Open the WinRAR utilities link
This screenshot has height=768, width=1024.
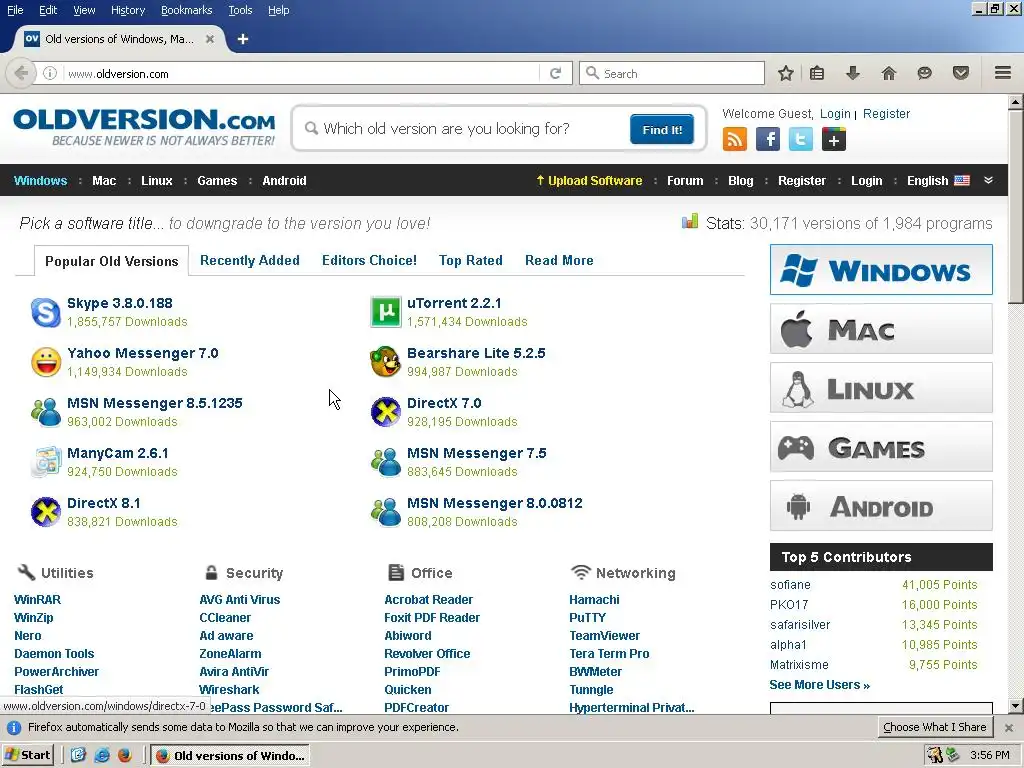pyautogui.click(x=37, y=600)
